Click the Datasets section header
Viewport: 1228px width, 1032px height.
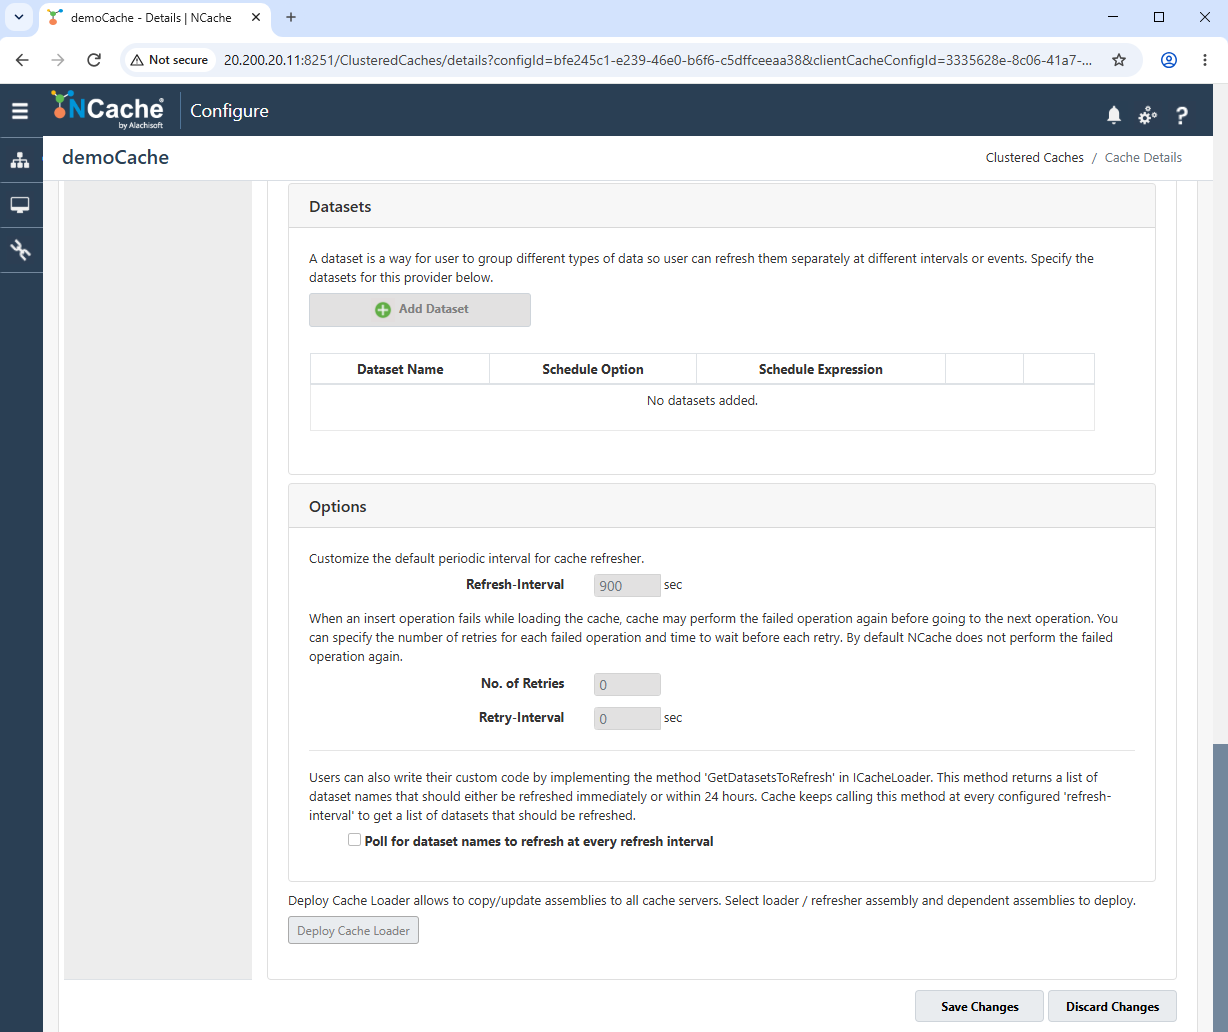(722, 207)
